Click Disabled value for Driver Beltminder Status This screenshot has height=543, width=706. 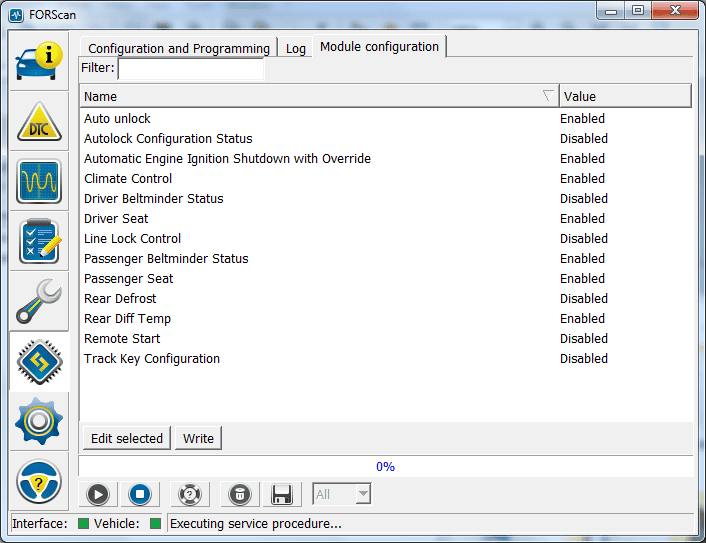[584, 199]
